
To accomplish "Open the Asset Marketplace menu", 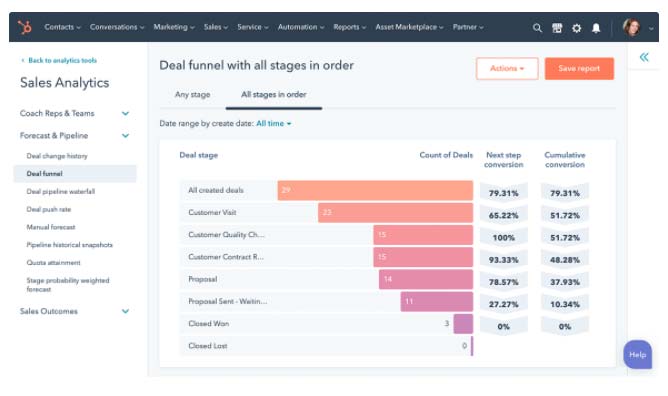I will click(409, 27).
